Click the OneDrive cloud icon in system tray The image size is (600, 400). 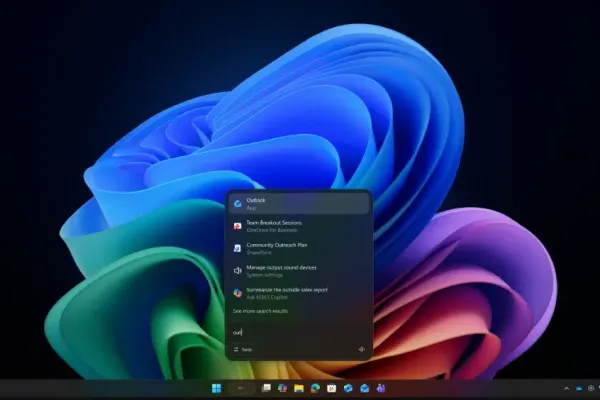579,389
